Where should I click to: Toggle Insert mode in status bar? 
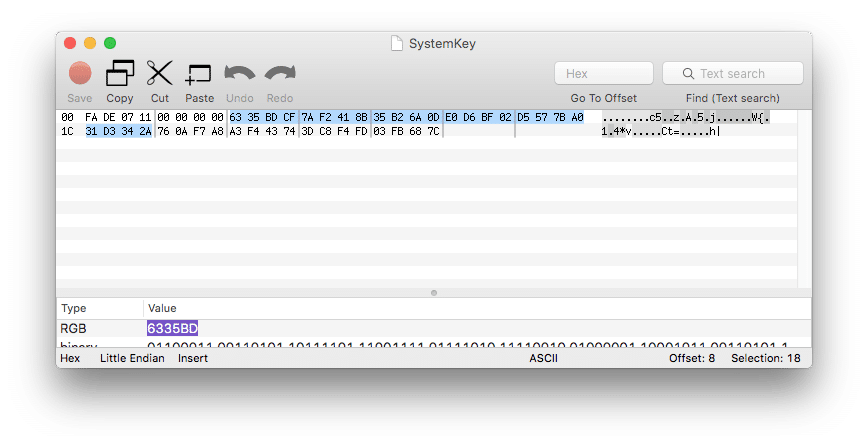pyautogui.click(x=193, y=358)
